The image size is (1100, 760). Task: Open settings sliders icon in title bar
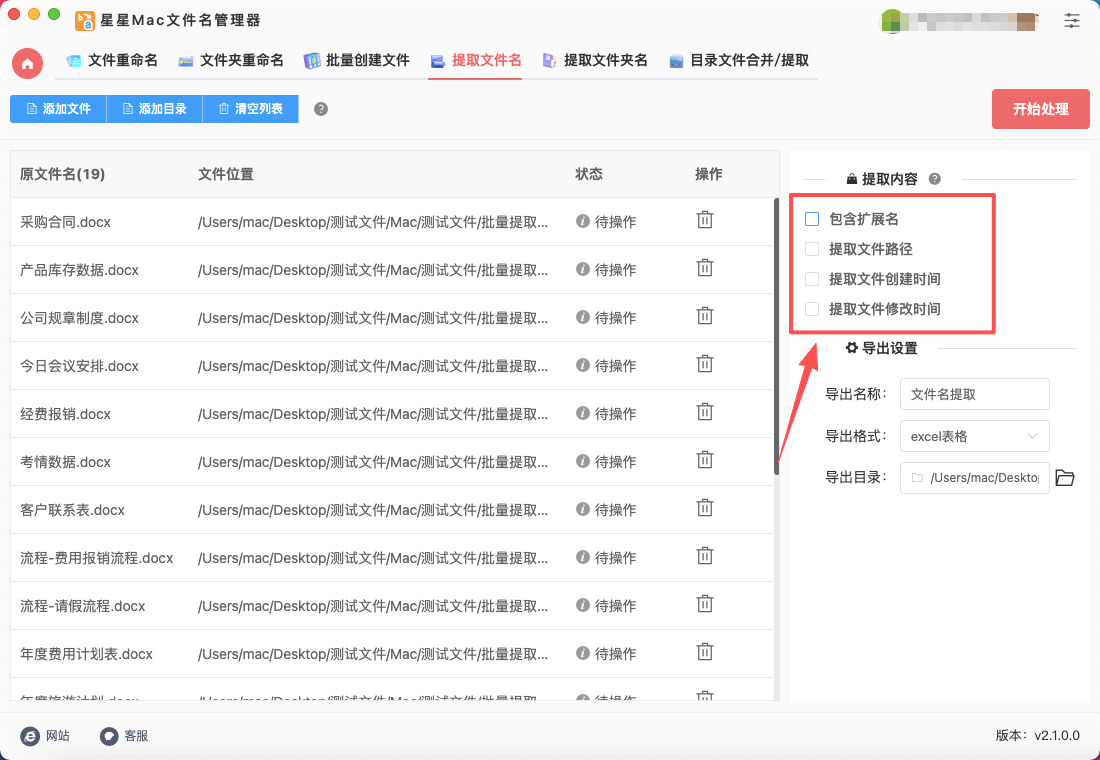1072,20
